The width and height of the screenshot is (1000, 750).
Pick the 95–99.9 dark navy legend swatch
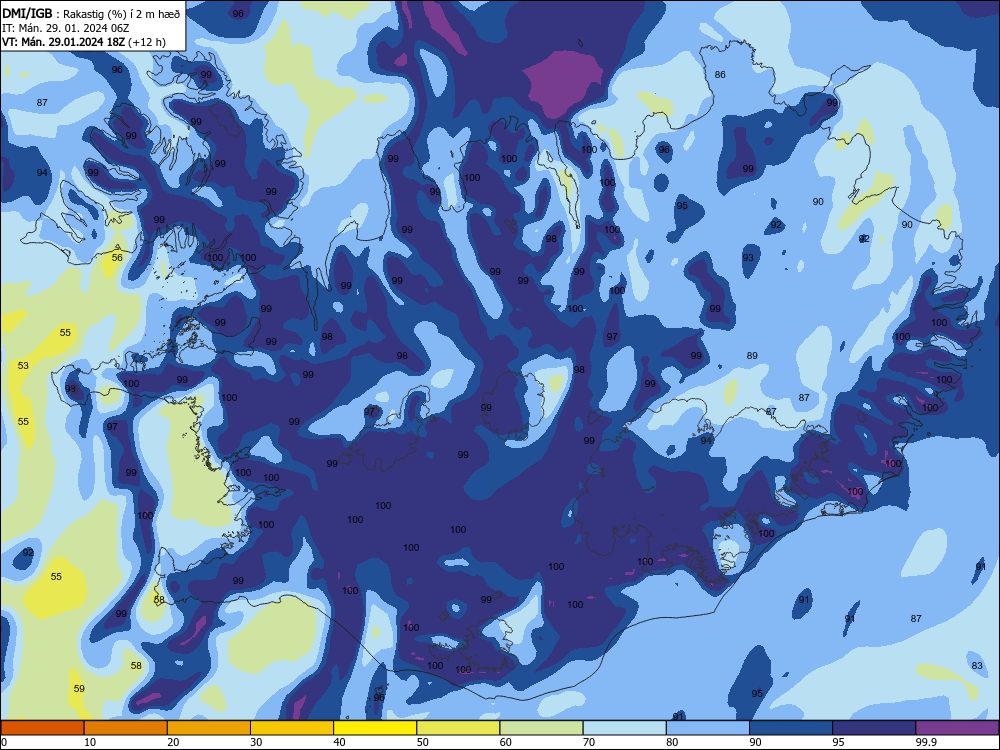pyautogui.click(x=874, y=728)
